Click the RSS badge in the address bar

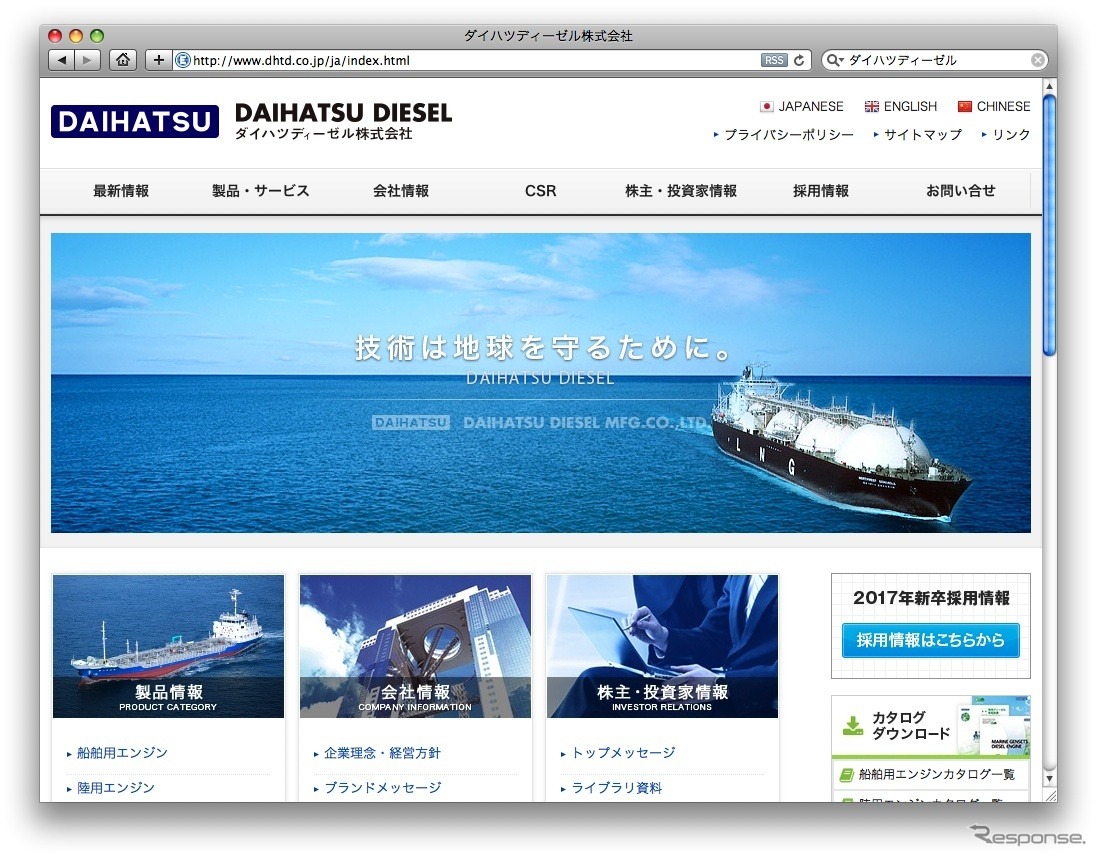(774, 60)
